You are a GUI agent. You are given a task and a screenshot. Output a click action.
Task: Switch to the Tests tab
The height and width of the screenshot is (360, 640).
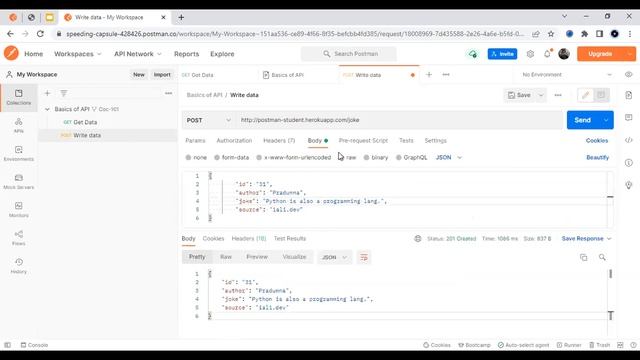coord(406,140)
